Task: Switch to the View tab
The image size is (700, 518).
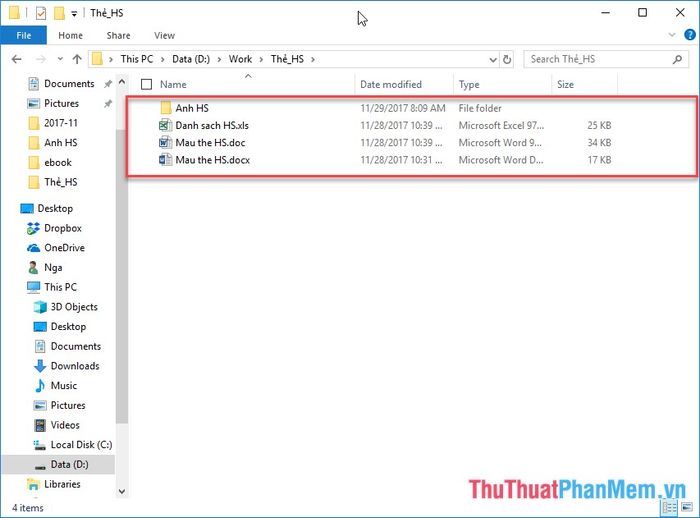Action: click(x=164, y=36)
